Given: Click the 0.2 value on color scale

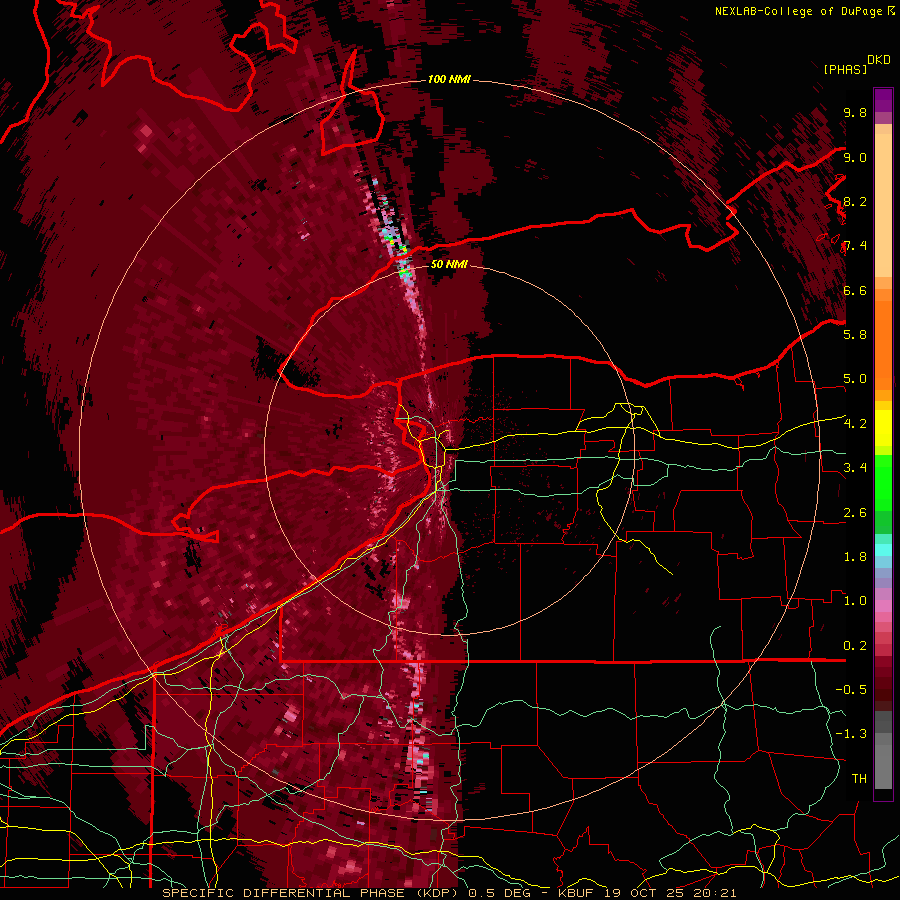Looking at the screenshot, I should tap(855, 645).
